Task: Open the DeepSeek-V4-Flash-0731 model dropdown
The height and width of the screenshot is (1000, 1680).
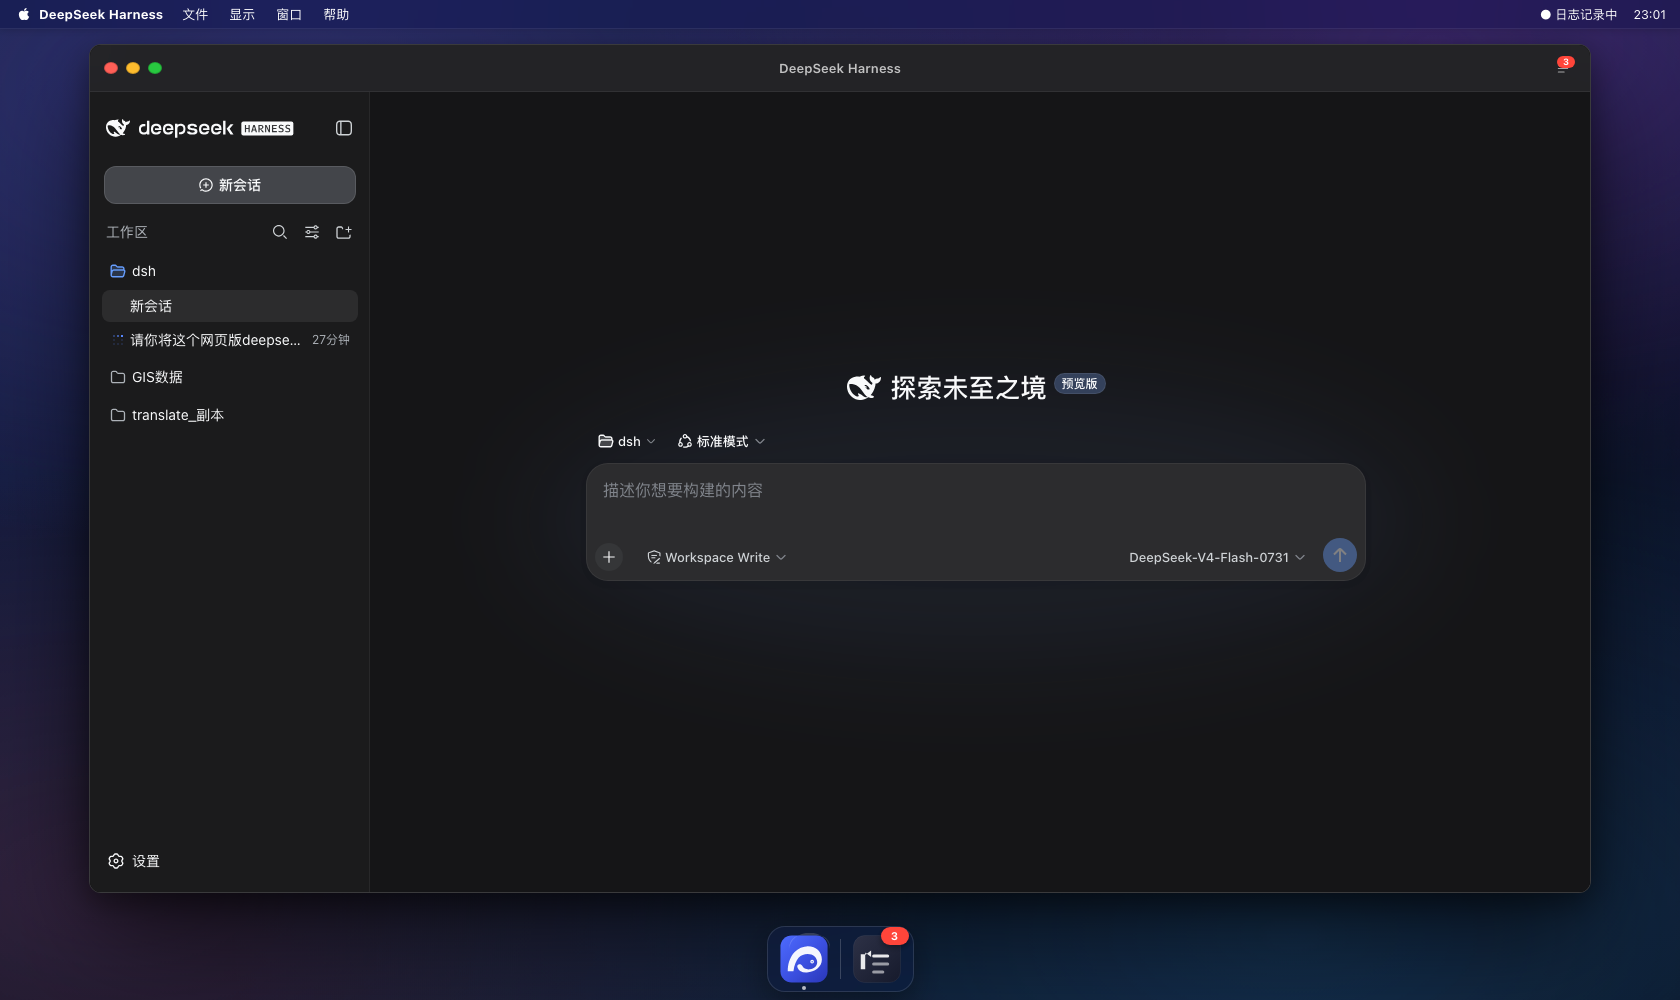Action: (1217, 557)
